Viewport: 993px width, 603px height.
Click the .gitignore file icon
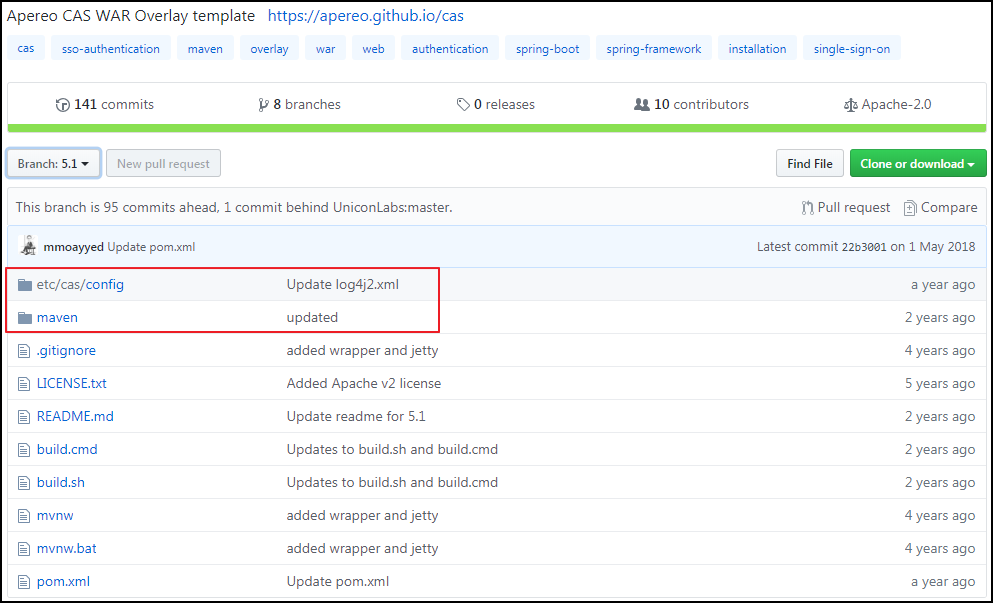click(x=24, y=351)
